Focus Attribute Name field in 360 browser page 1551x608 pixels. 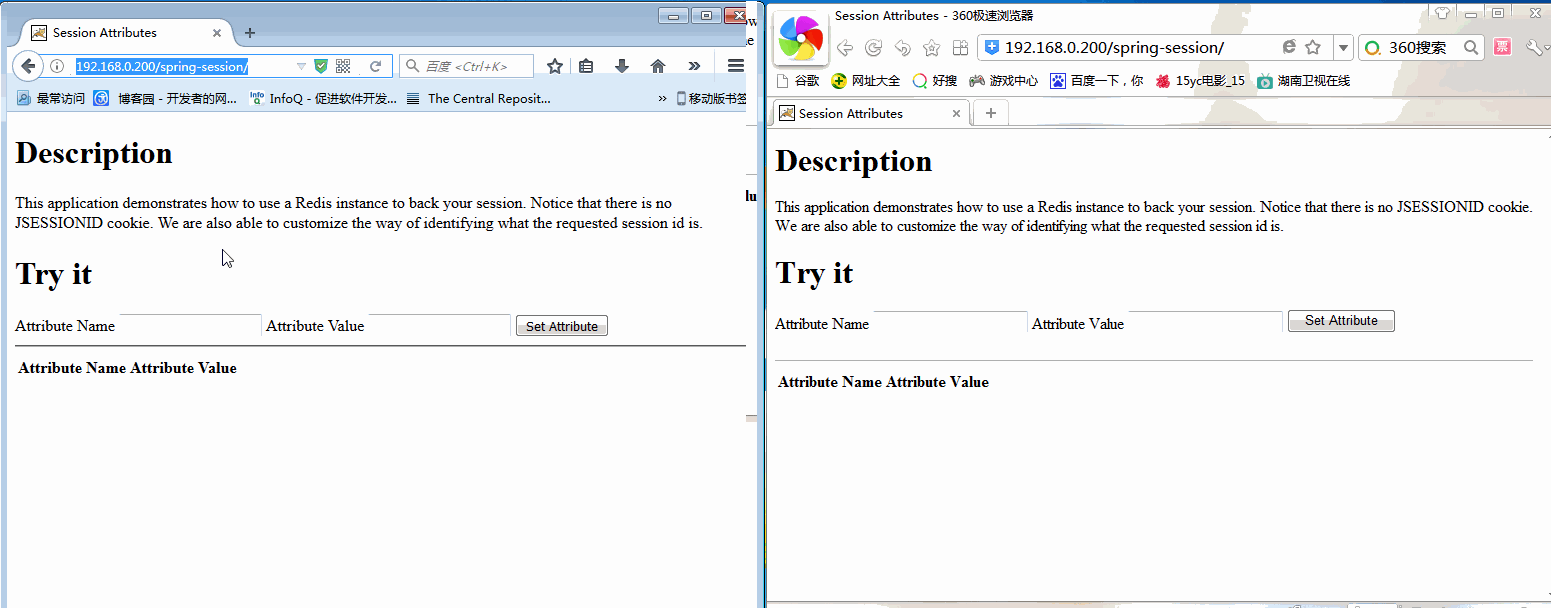coord(950,322)
